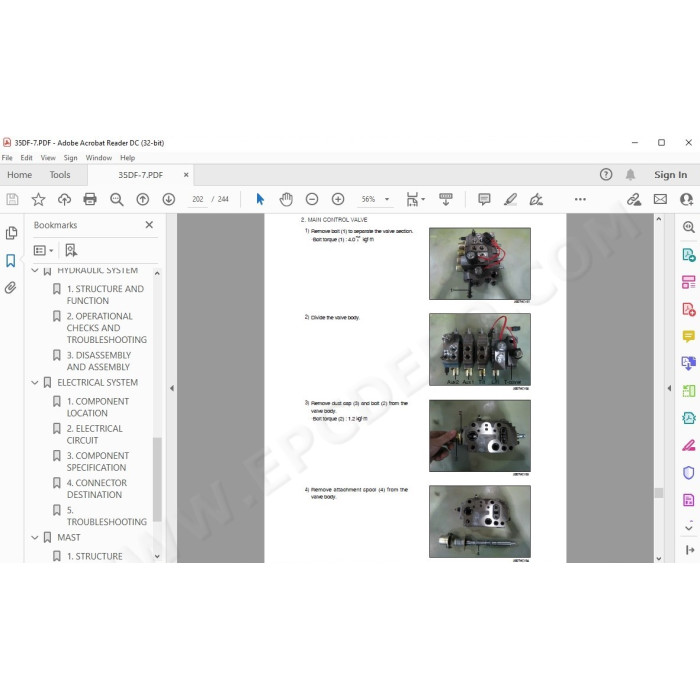Open the Edit menu

(26, 158)
